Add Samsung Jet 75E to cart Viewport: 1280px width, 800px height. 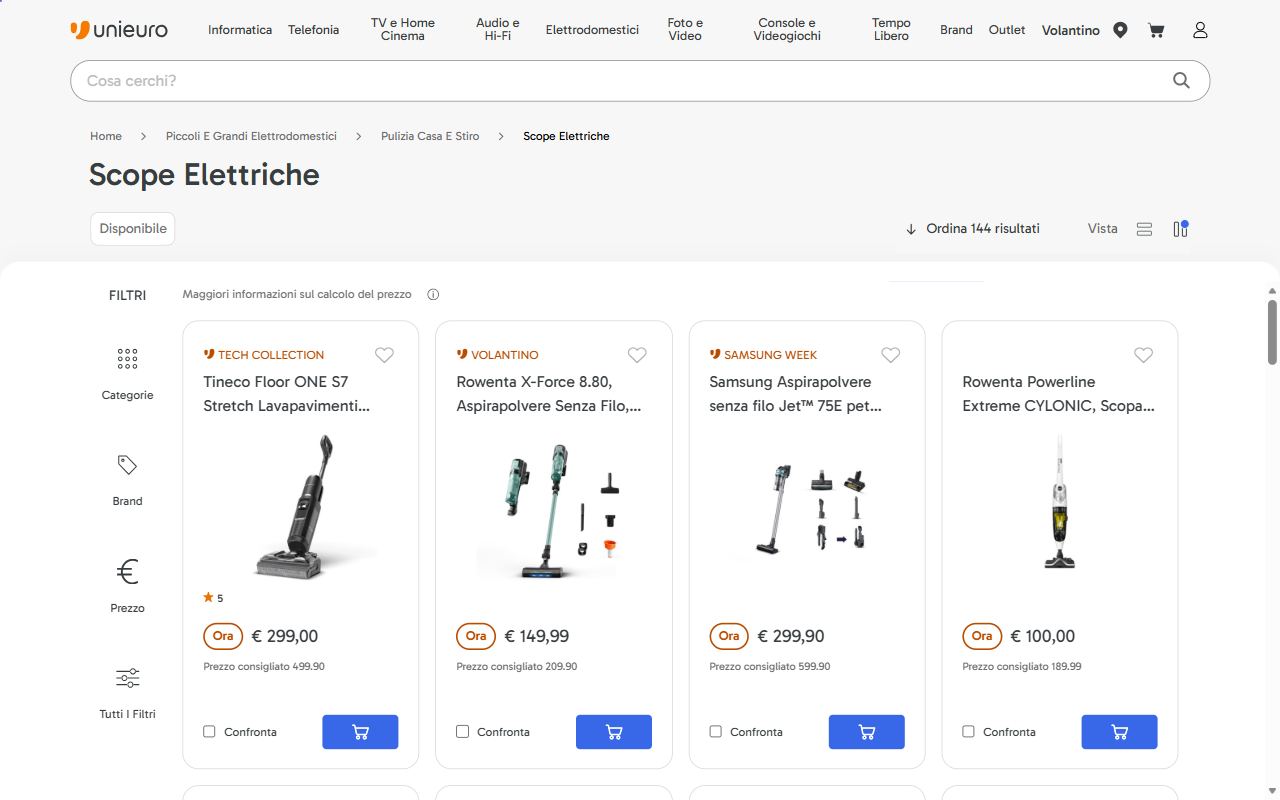pyautogui.click(x=867, y=732)
